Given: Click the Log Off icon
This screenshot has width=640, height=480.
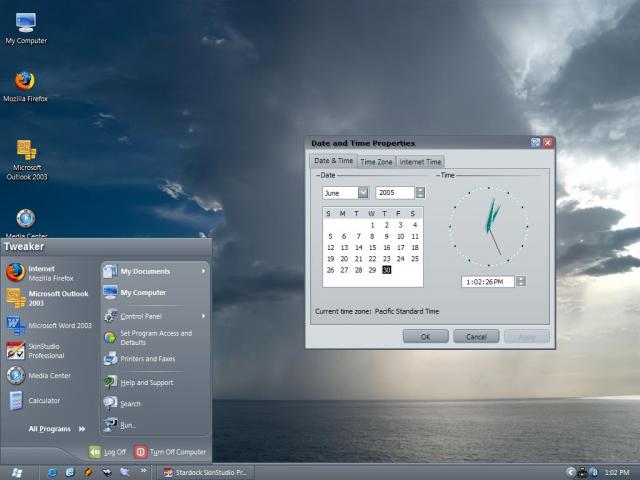Looking at the screenshot, I should point(95,452).
